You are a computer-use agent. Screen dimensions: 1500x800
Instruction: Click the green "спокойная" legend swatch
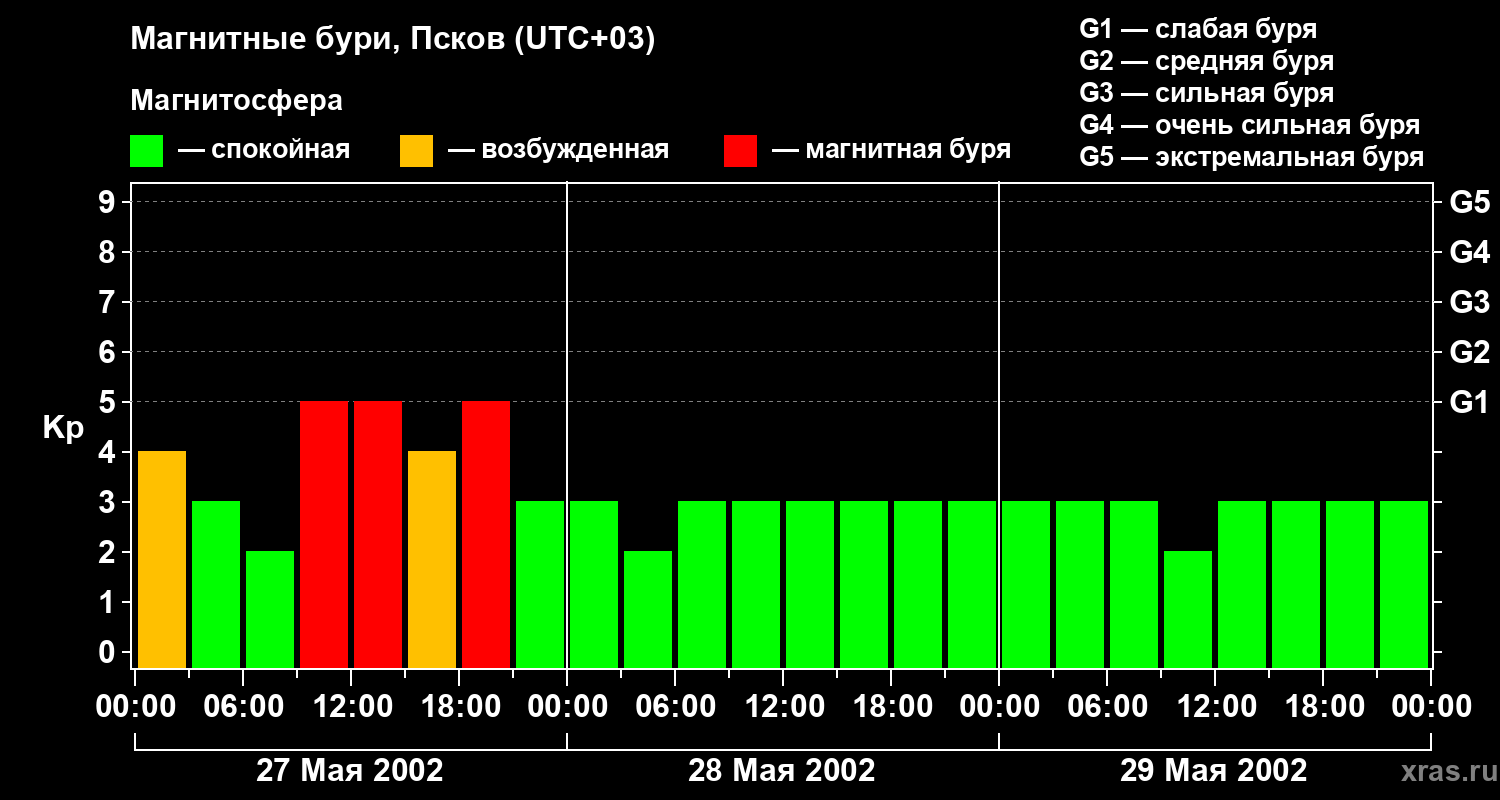146,151
